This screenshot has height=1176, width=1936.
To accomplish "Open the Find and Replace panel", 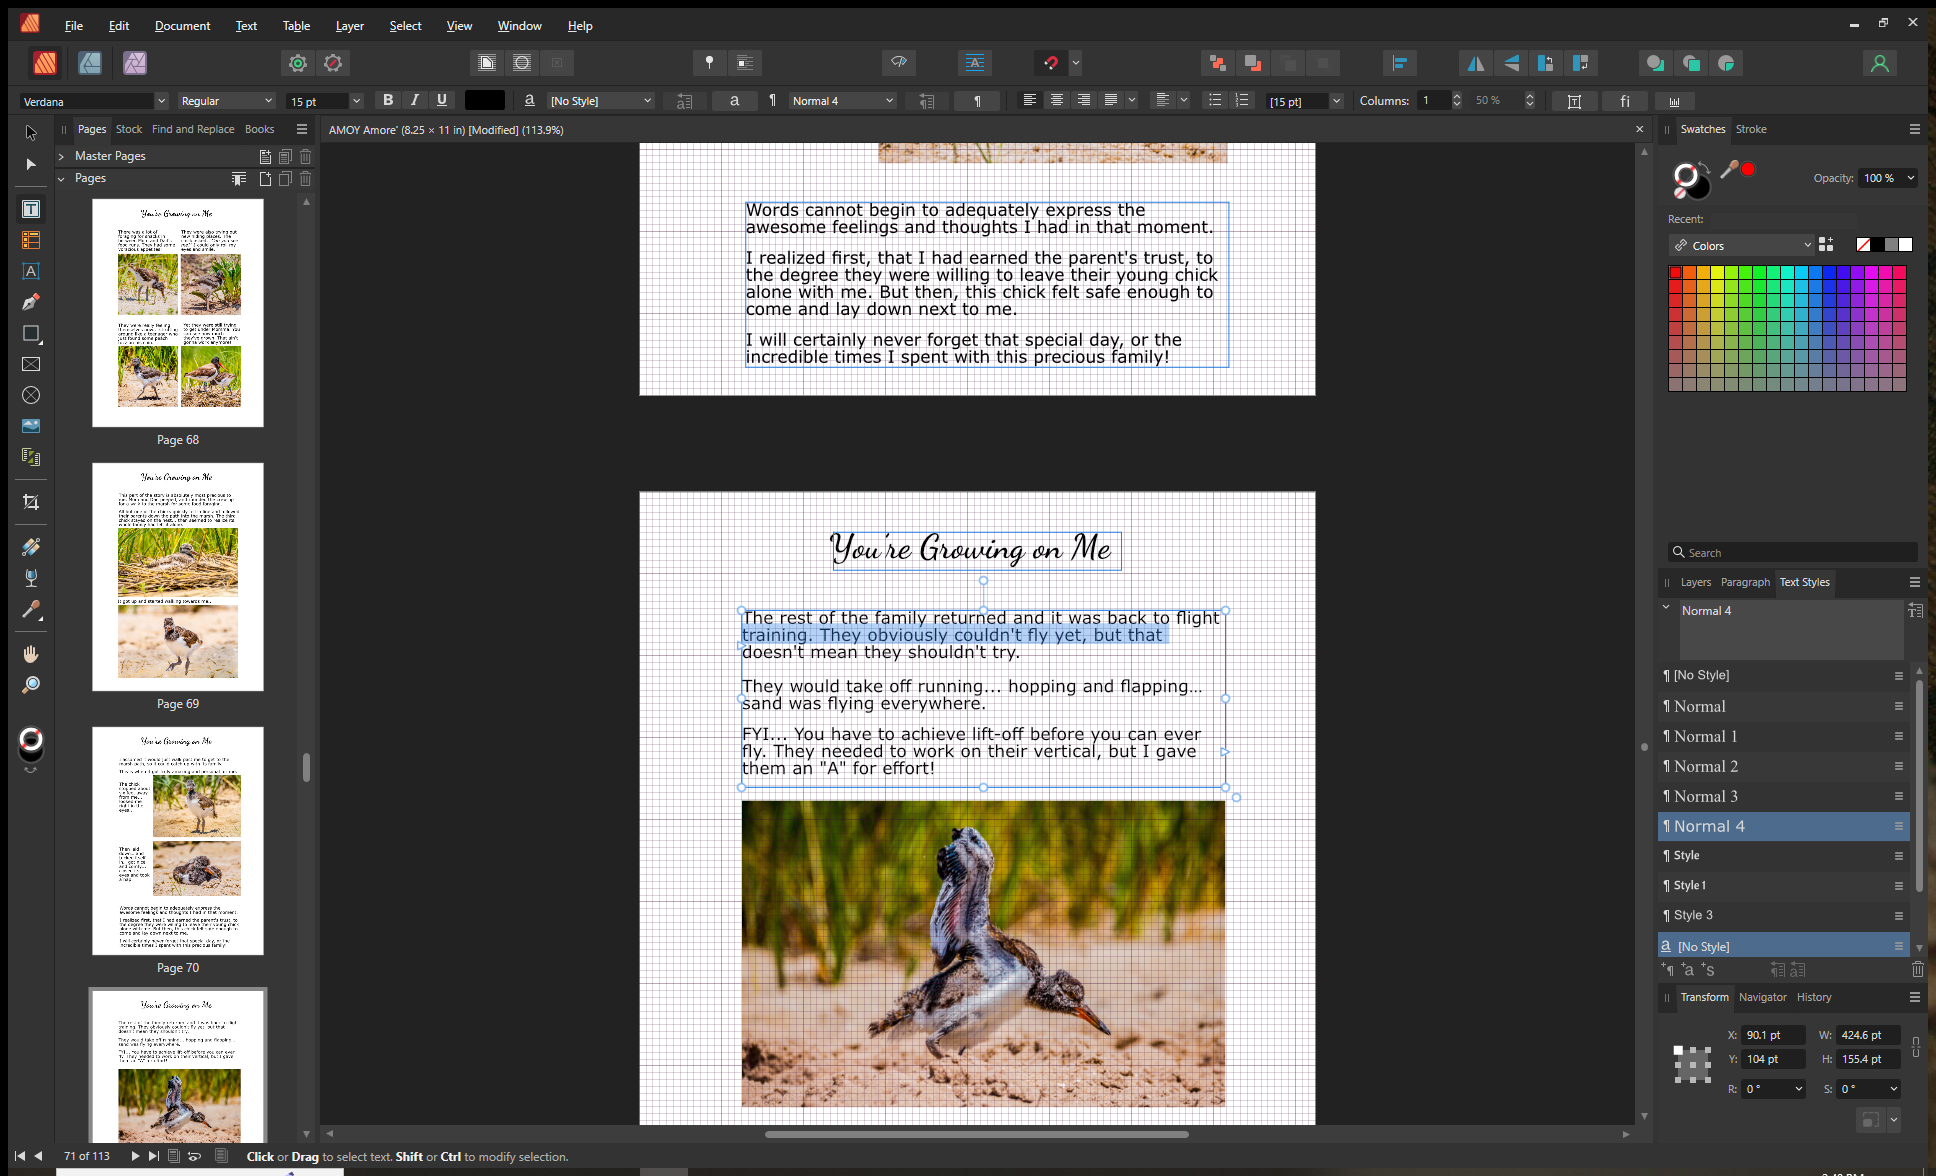I will click(193, 129).
